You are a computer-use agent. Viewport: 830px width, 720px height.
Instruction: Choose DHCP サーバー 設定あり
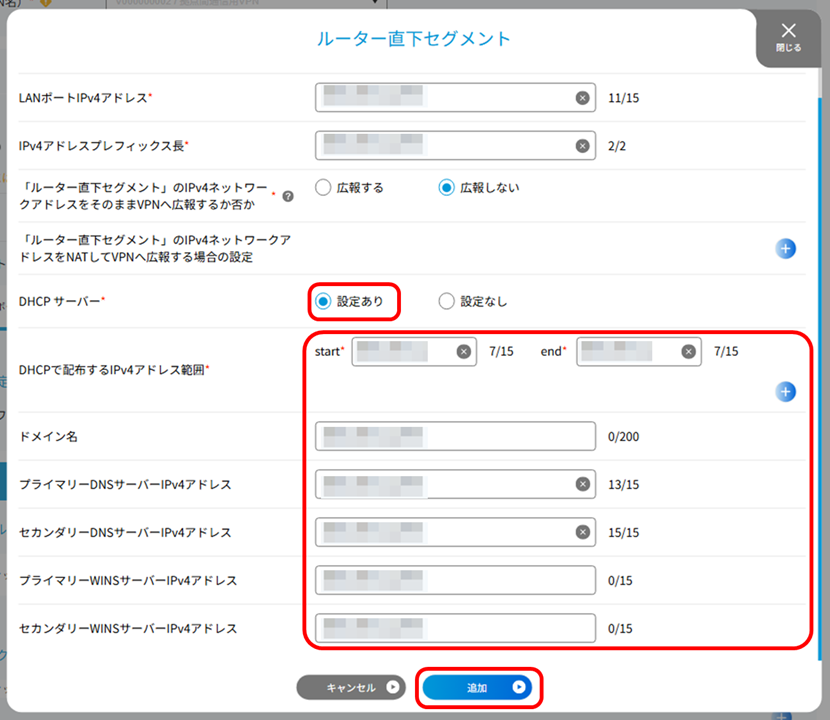349,301
